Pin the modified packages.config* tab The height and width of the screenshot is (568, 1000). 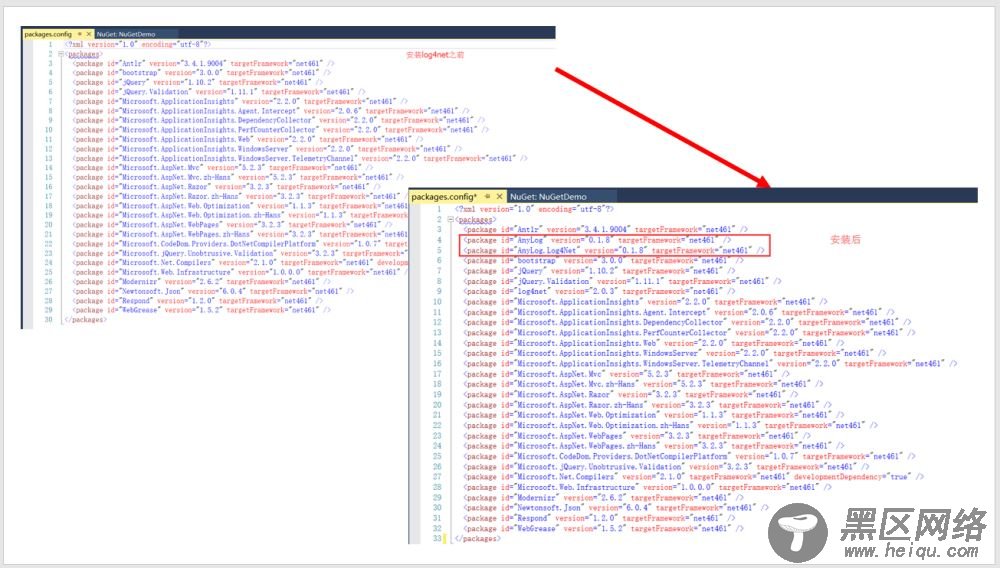tap(488, 196)
